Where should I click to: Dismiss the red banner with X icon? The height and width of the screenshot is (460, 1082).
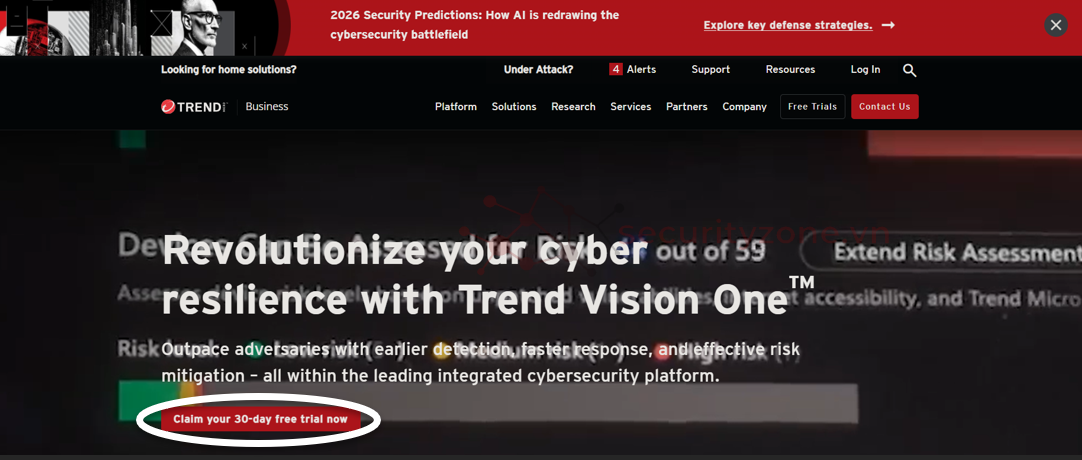tap(1055, 26)
